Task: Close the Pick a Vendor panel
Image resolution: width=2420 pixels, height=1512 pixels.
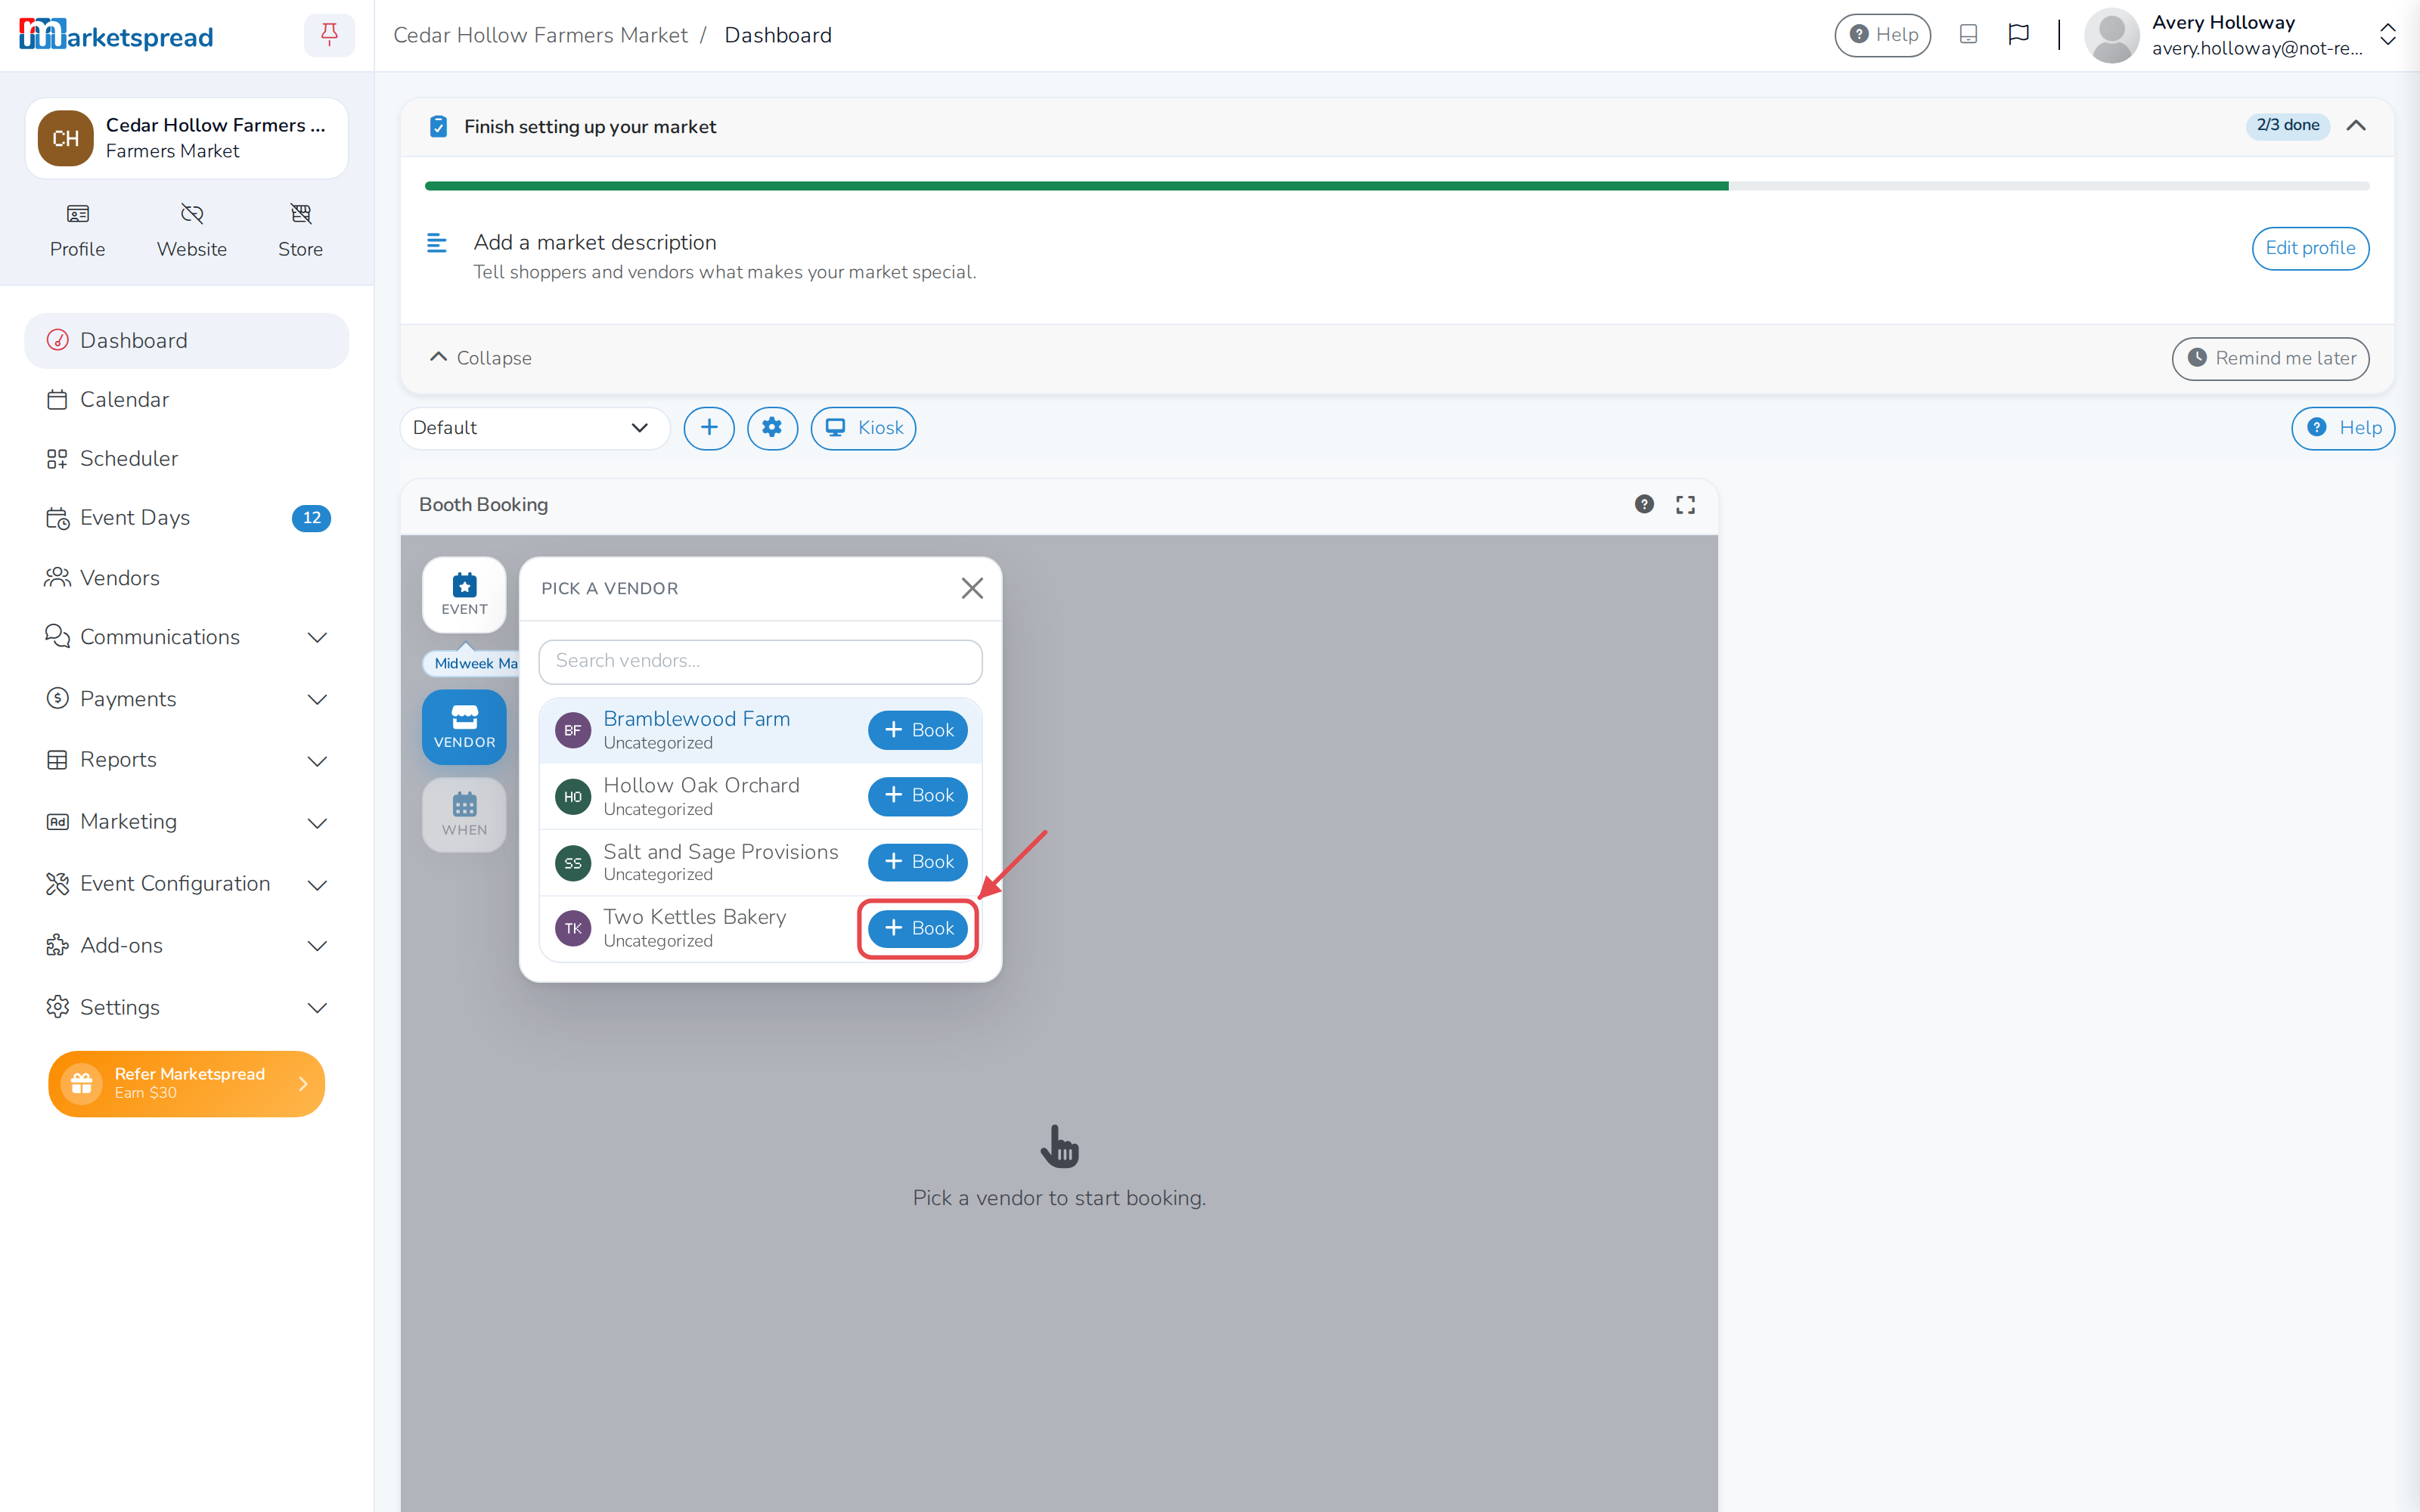Action: tap(972, 588)
